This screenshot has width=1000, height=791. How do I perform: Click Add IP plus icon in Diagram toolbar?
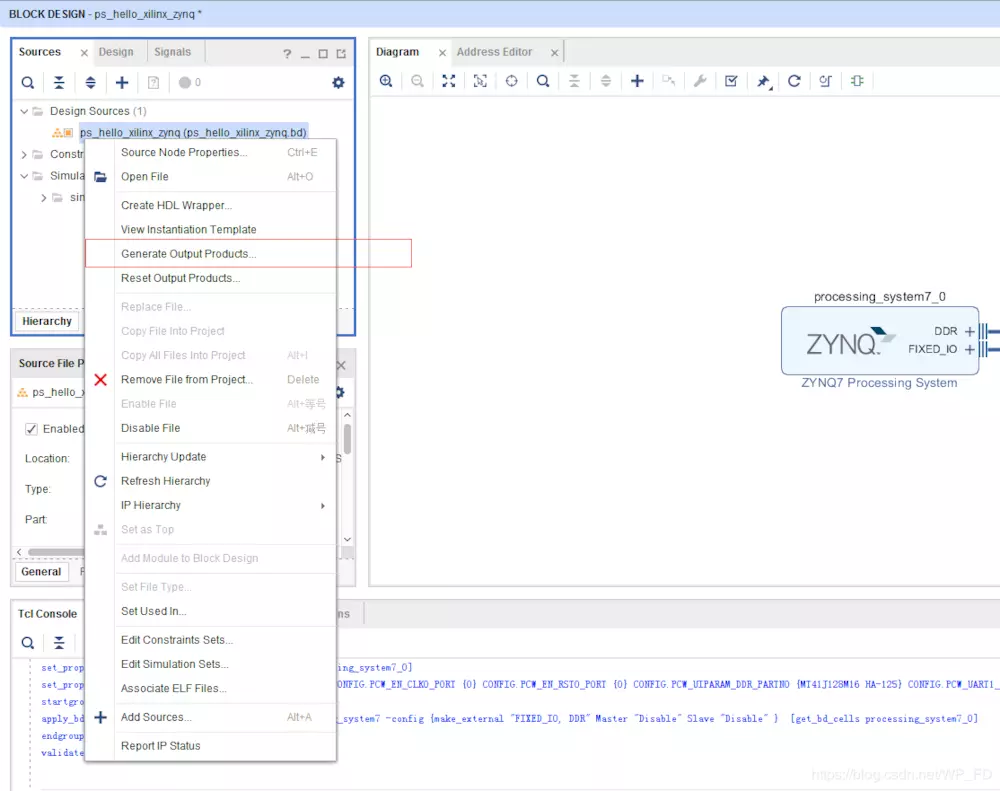point(637,81)
